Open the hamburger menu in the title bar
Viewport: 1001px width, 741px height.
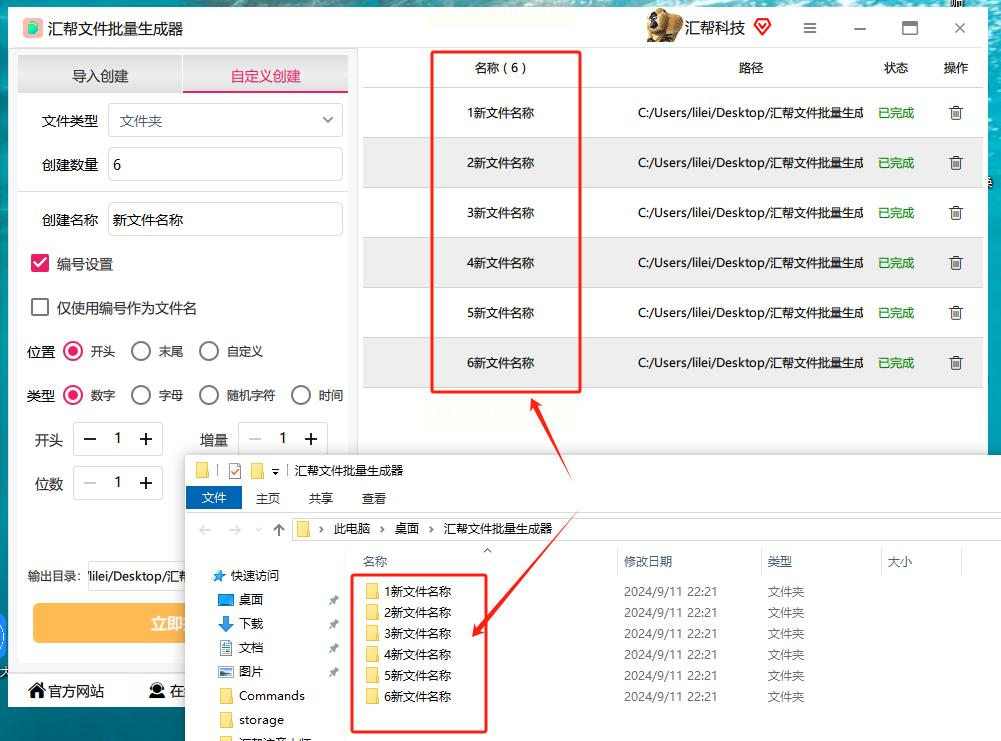click(809, 28)
